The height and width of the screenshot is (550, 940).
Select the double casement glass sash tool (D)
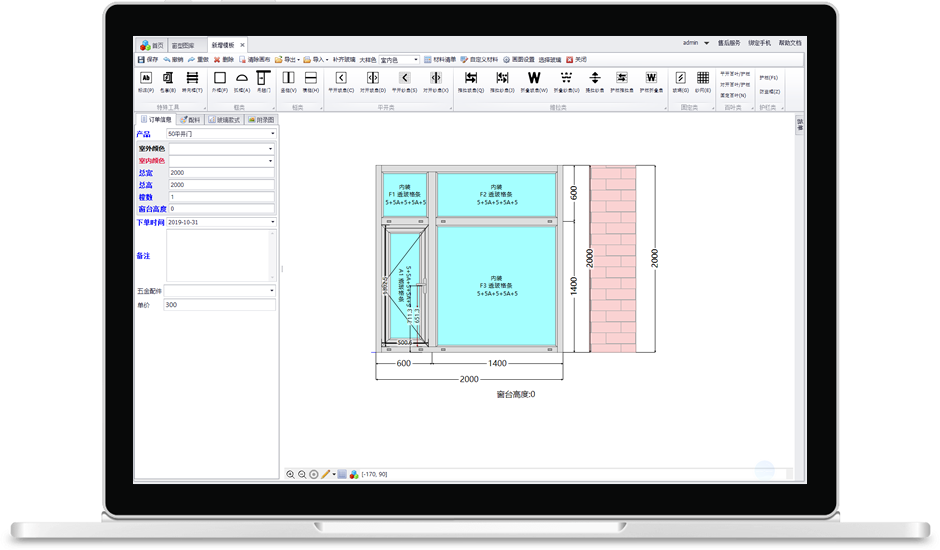[372, 82]
